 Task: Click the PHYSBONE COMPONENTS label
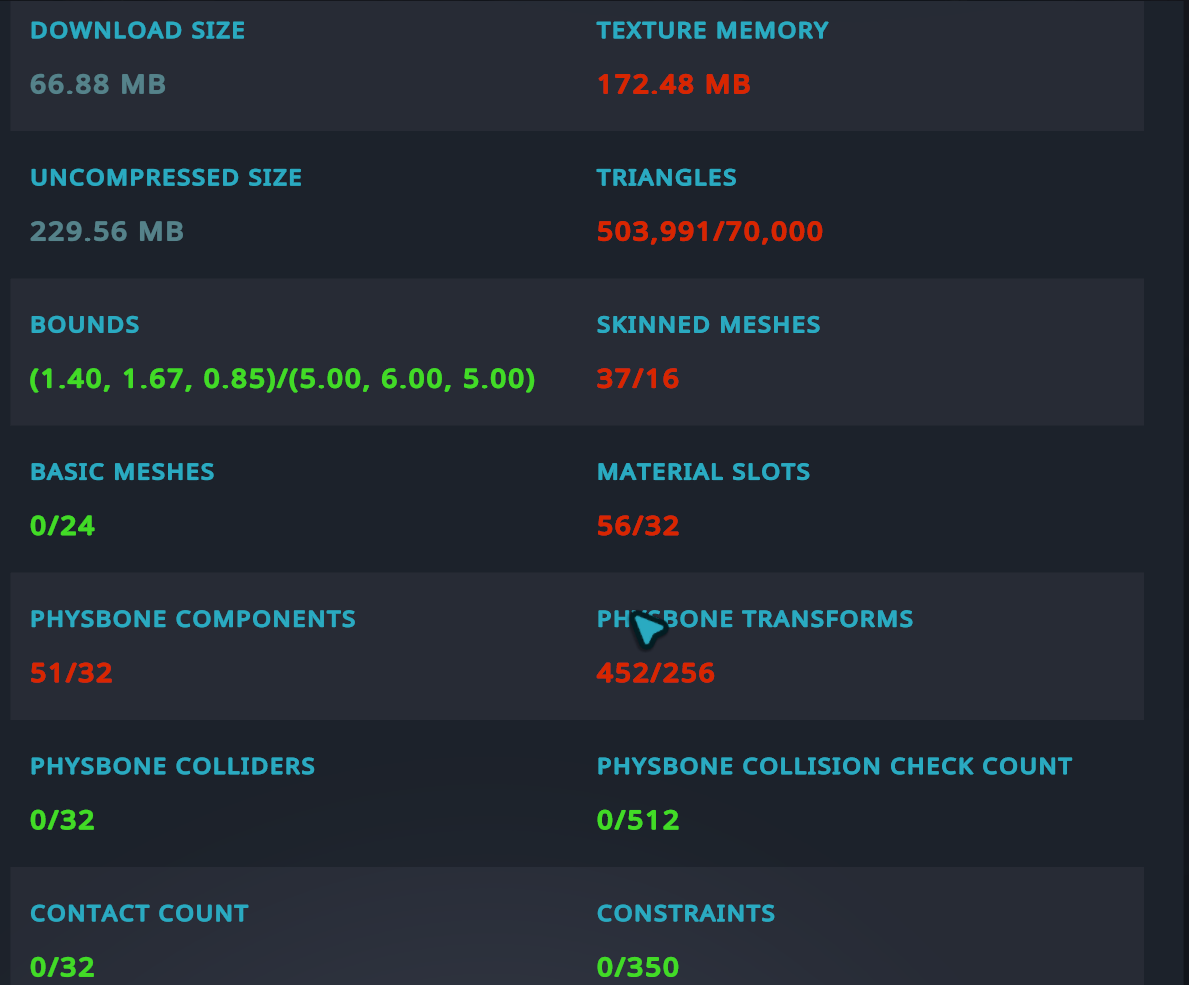coord(193,619)
